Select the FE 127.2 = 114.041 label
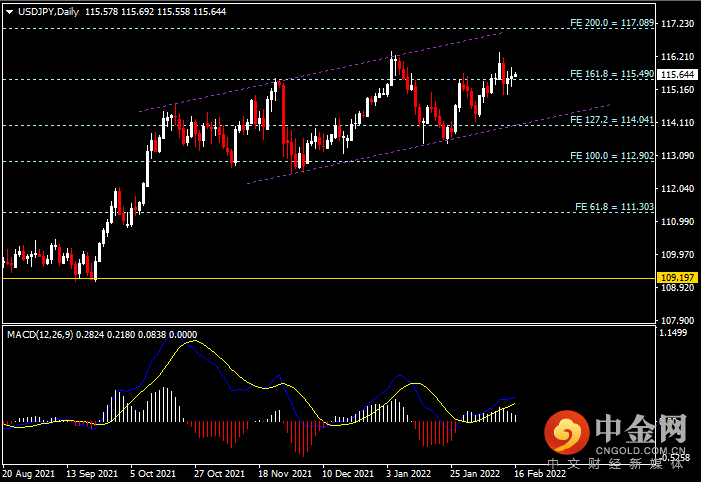This screenshot has height=482, width=701. [x=612, y=120]
